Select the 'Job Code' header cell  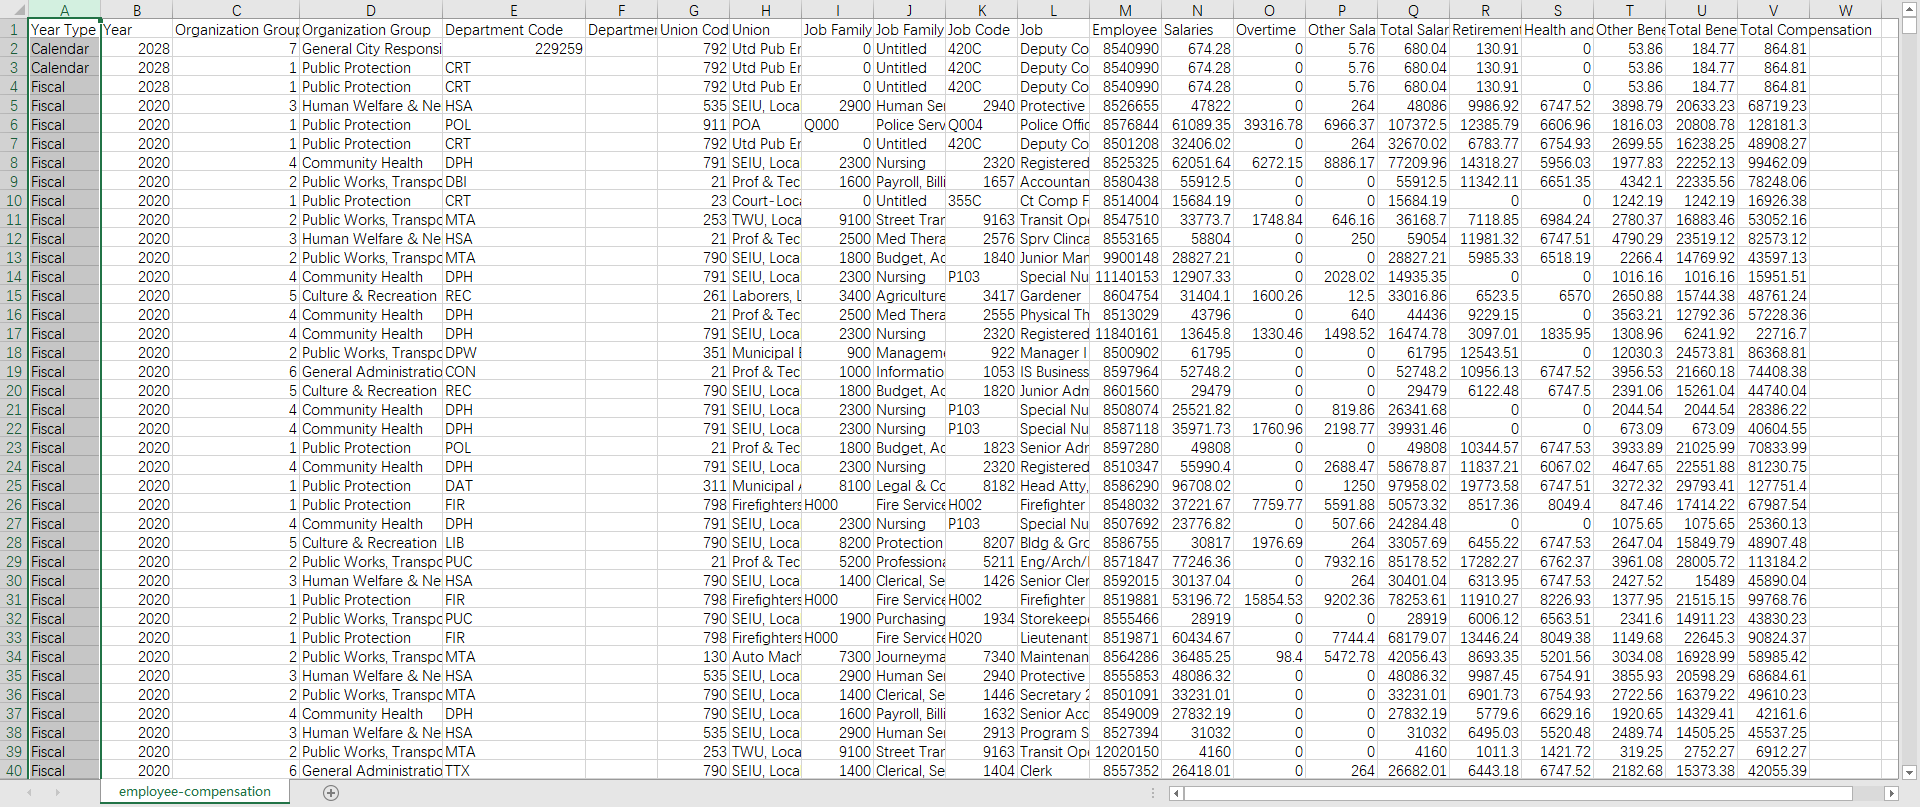pos(981,30)
